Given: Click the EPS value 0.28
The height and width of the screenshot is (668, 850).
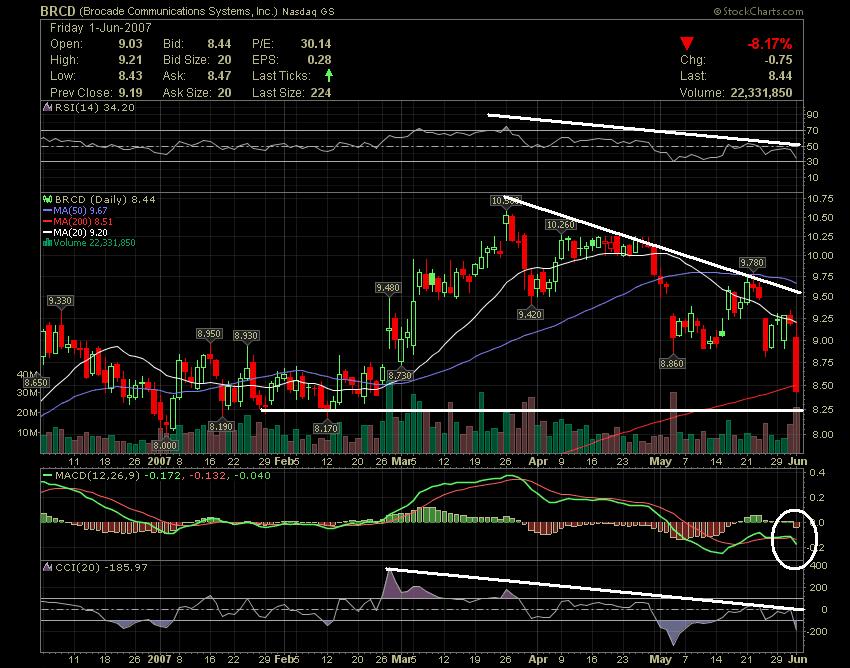Looking at the screenshot, I should 319,60.
